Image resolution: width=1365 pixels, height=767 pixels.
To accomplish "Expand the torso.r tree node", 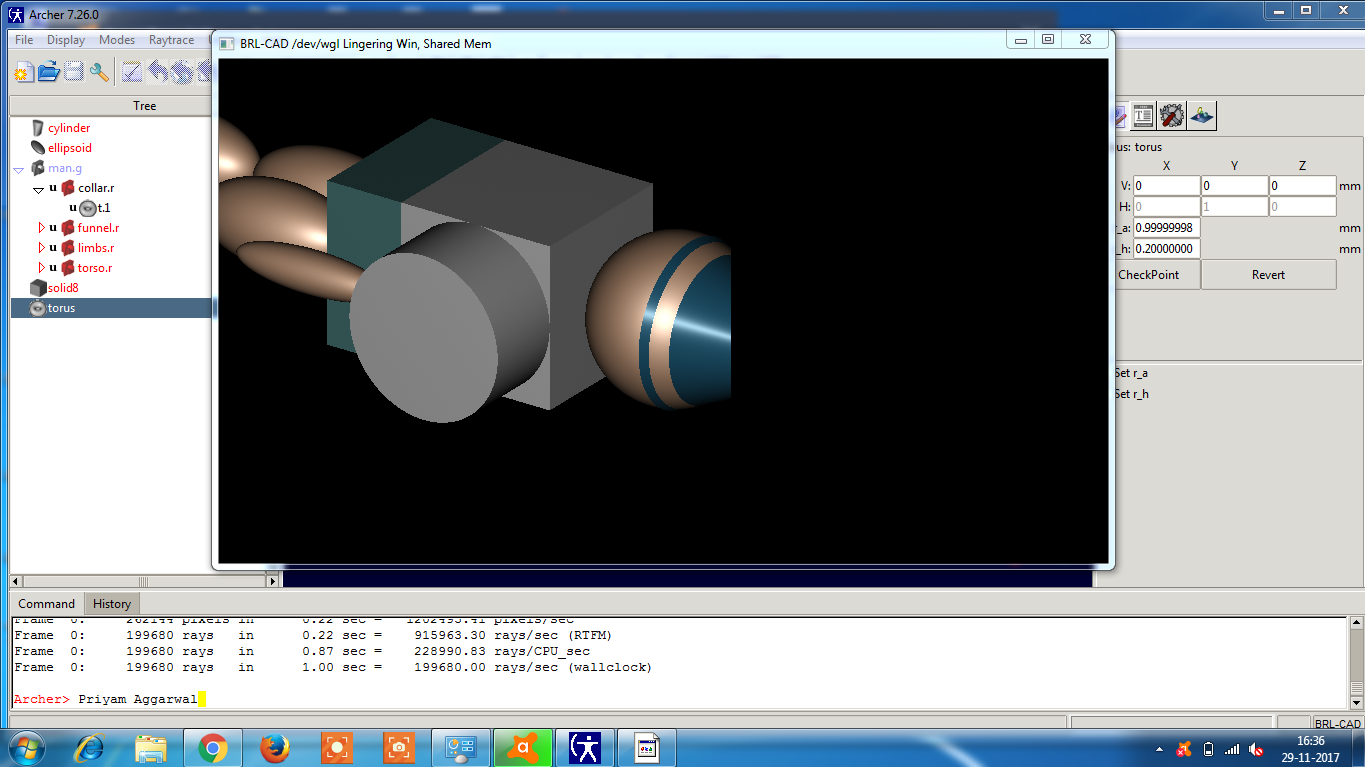I will point(41,268).
